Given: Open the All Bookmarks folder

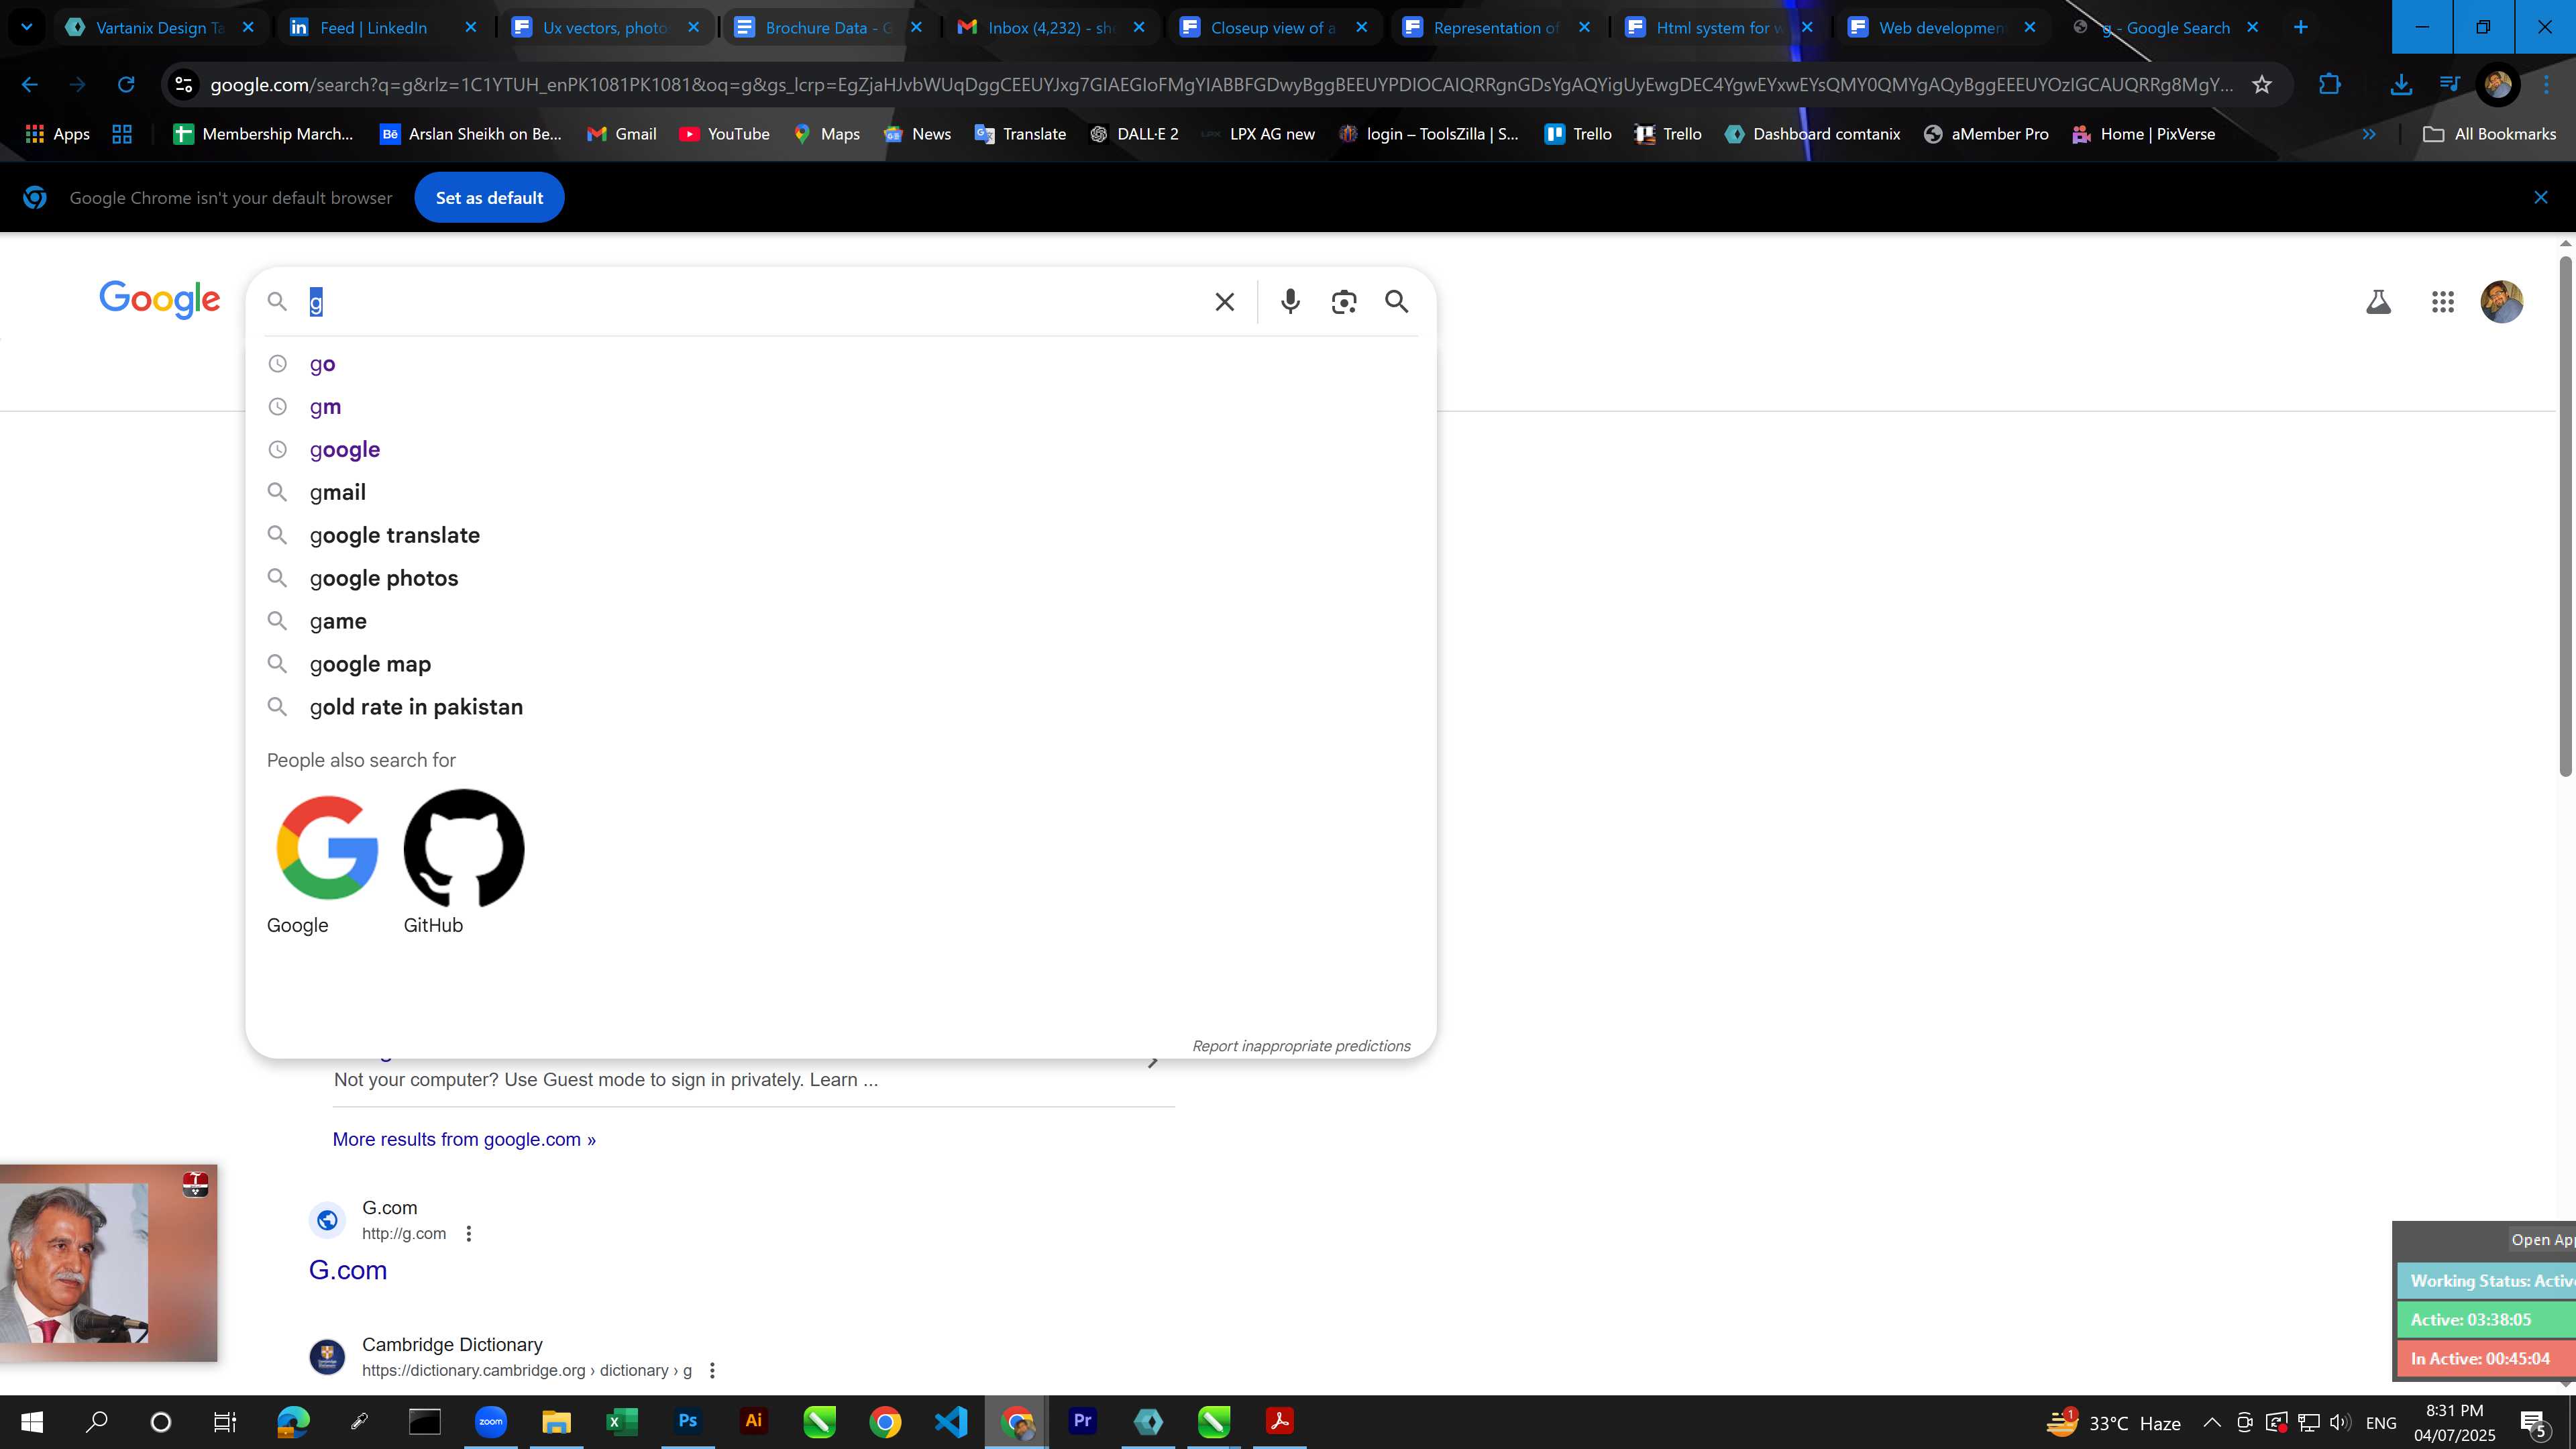Looking at the screenshot, I should pos(2490,134).
